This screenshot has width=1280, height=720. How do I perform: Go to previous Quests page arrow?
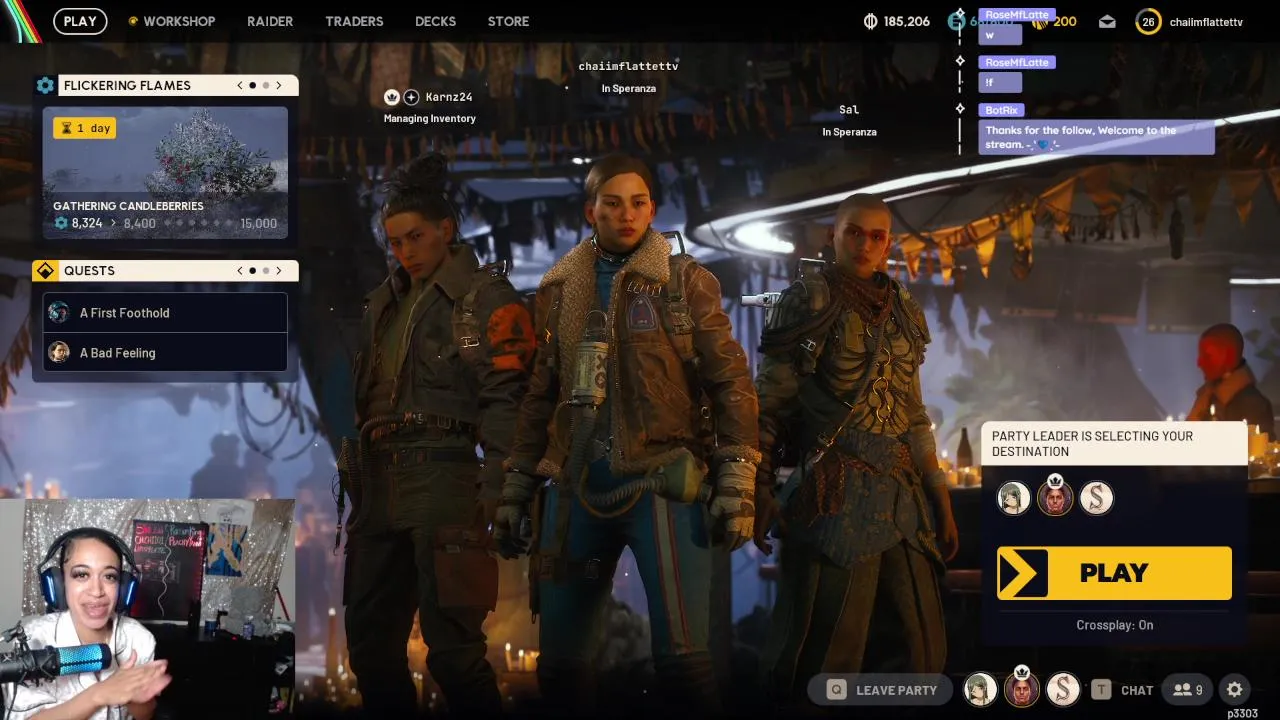click(240, 271)
